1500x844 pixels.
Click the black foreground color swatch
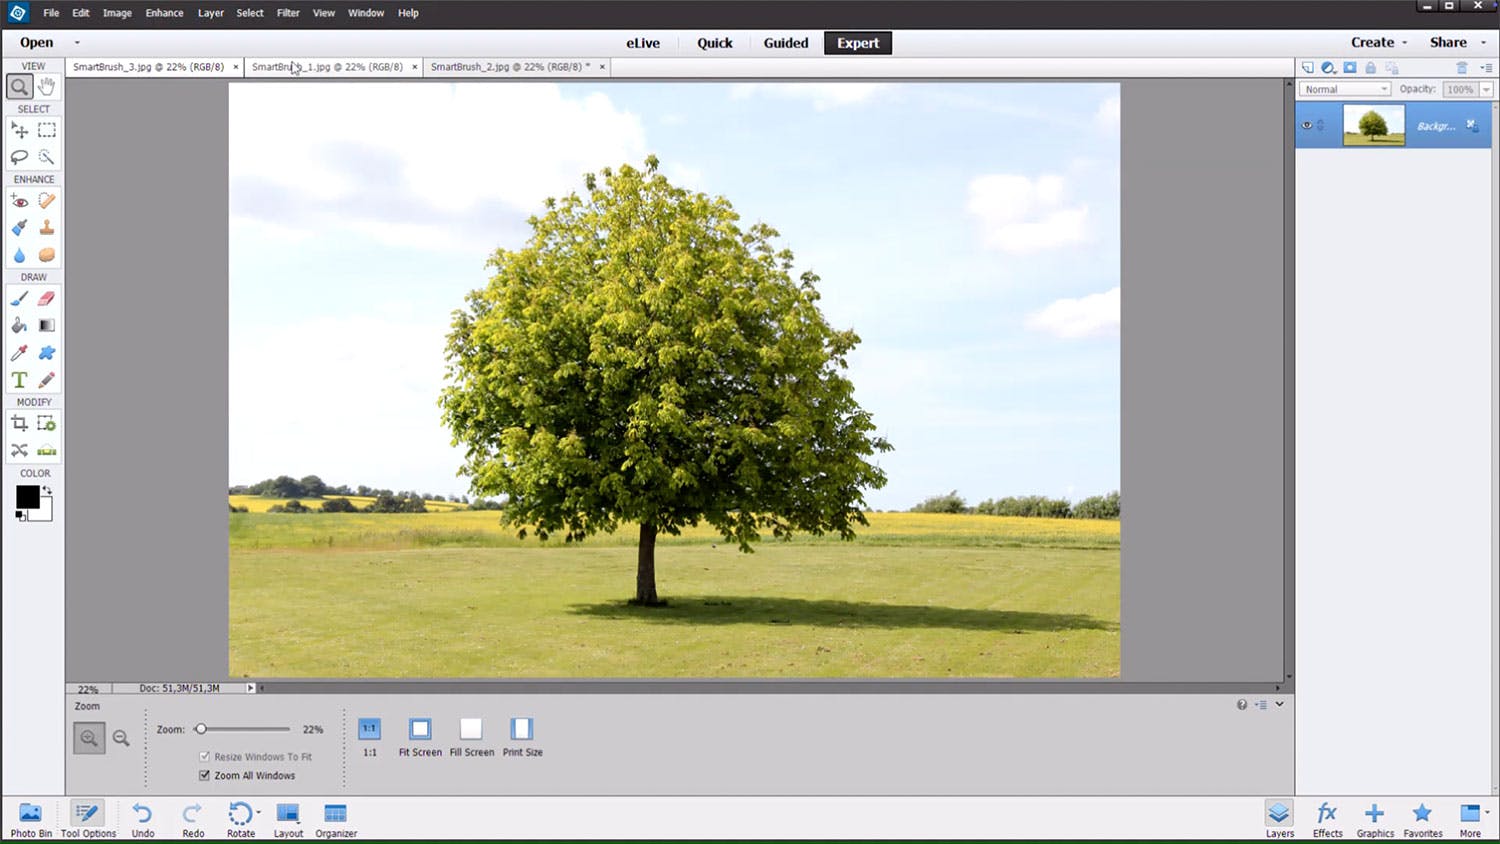coord(27,497)
